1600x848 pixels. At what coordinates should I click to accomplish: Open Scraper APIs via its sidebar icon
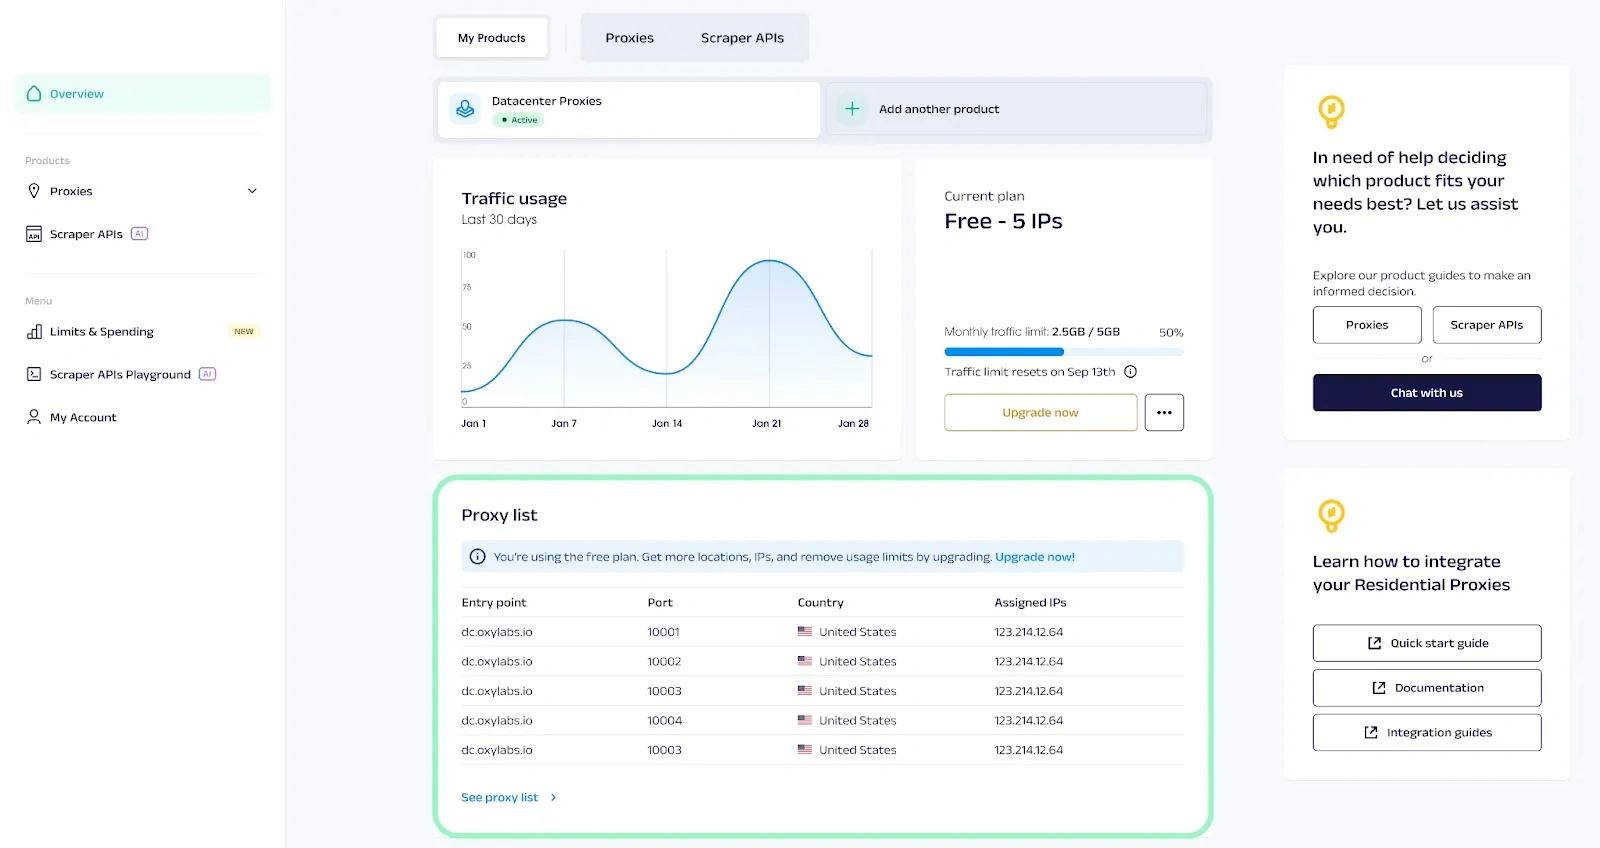(34, 234)
